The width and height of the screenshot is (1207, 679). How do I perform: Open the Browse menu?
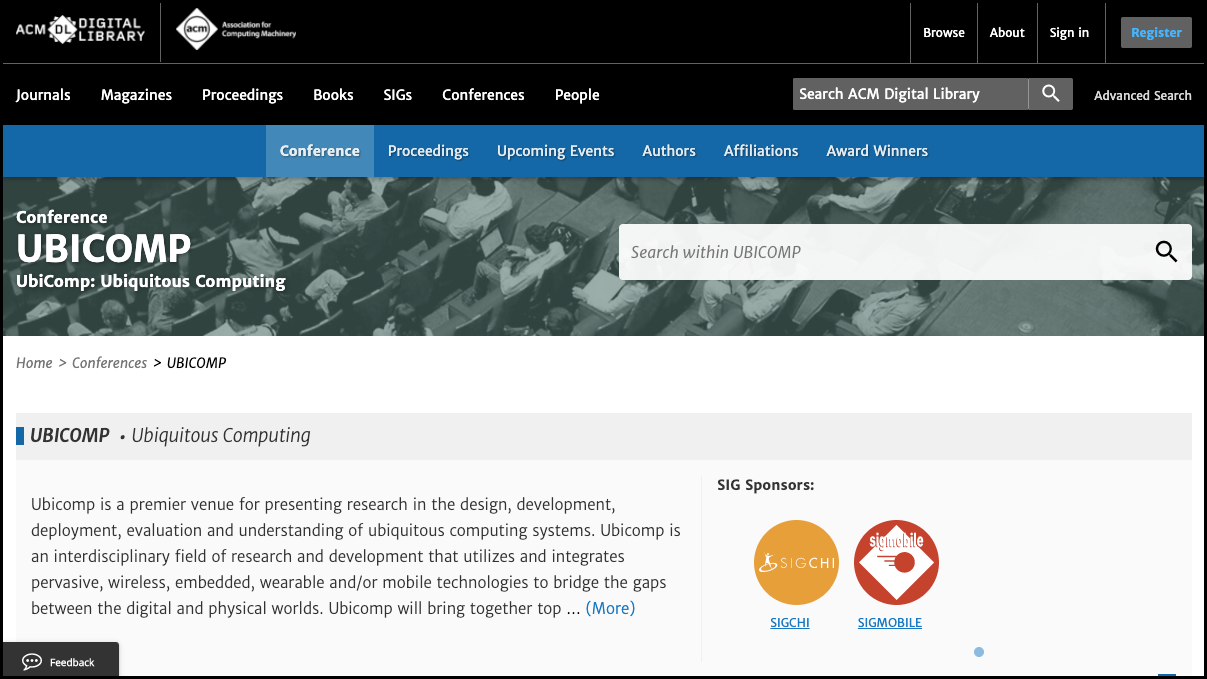944,33
